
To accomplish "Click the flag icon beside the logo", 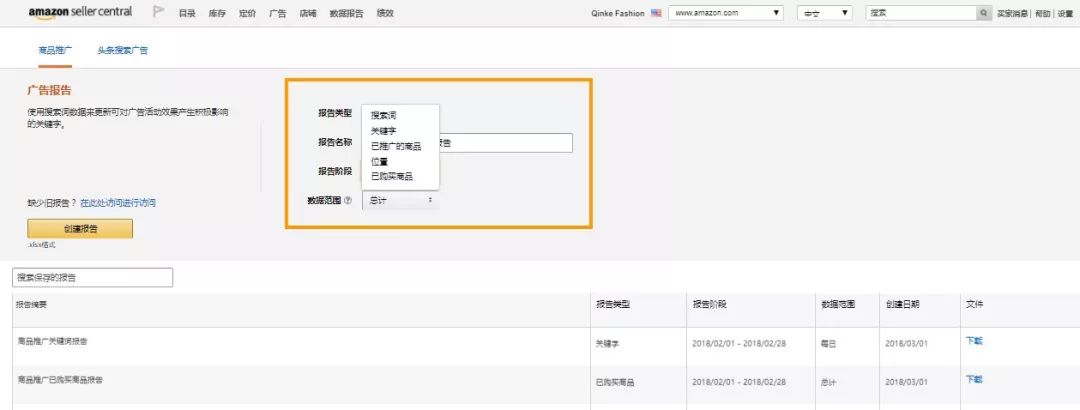I will (x=159, y=13).
